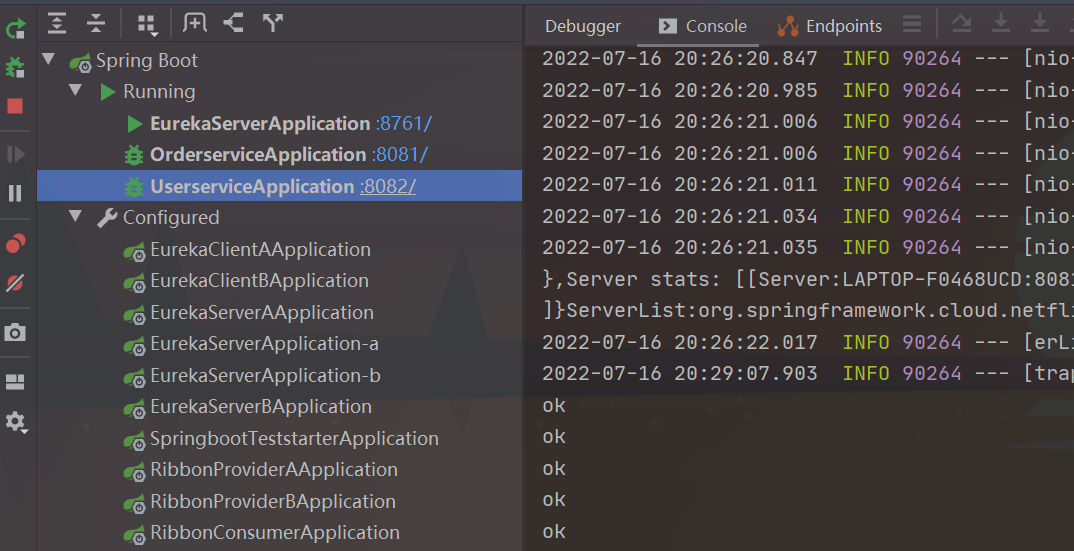
Task: Click the Resume Program icon
Action: click(x=15, y=154)
